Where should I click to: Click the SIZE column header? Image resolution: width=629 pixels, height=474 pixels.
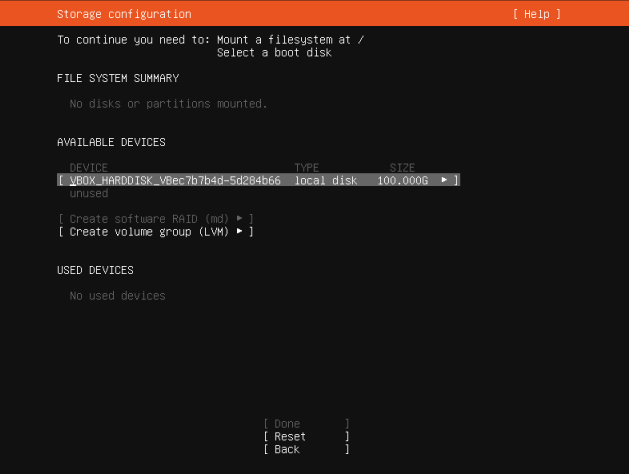[x=402, y=168]
